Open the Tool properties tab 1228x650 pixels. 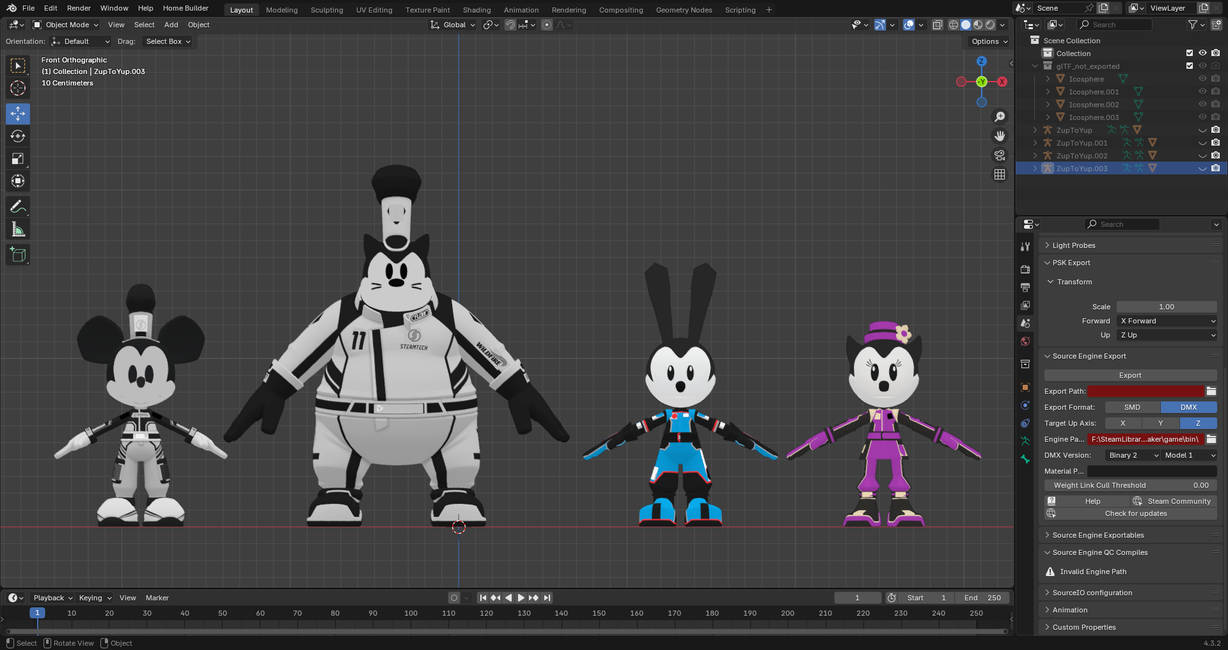1025,246
